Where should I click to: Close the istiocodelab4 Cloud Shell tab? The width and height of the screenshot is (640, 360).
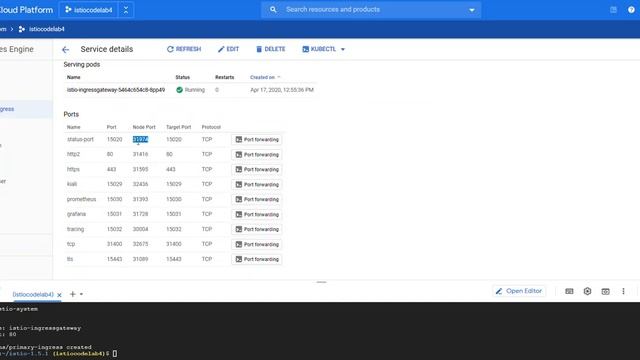pyautogui.click(x=59, y=295)
